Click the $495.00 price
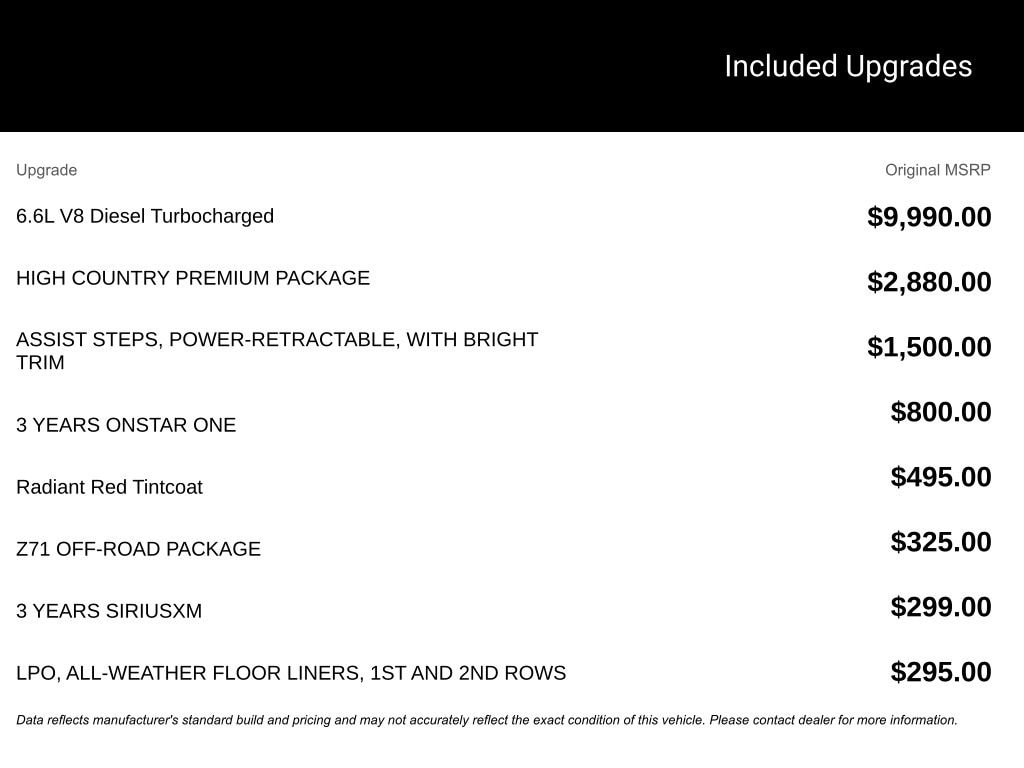 941,477
